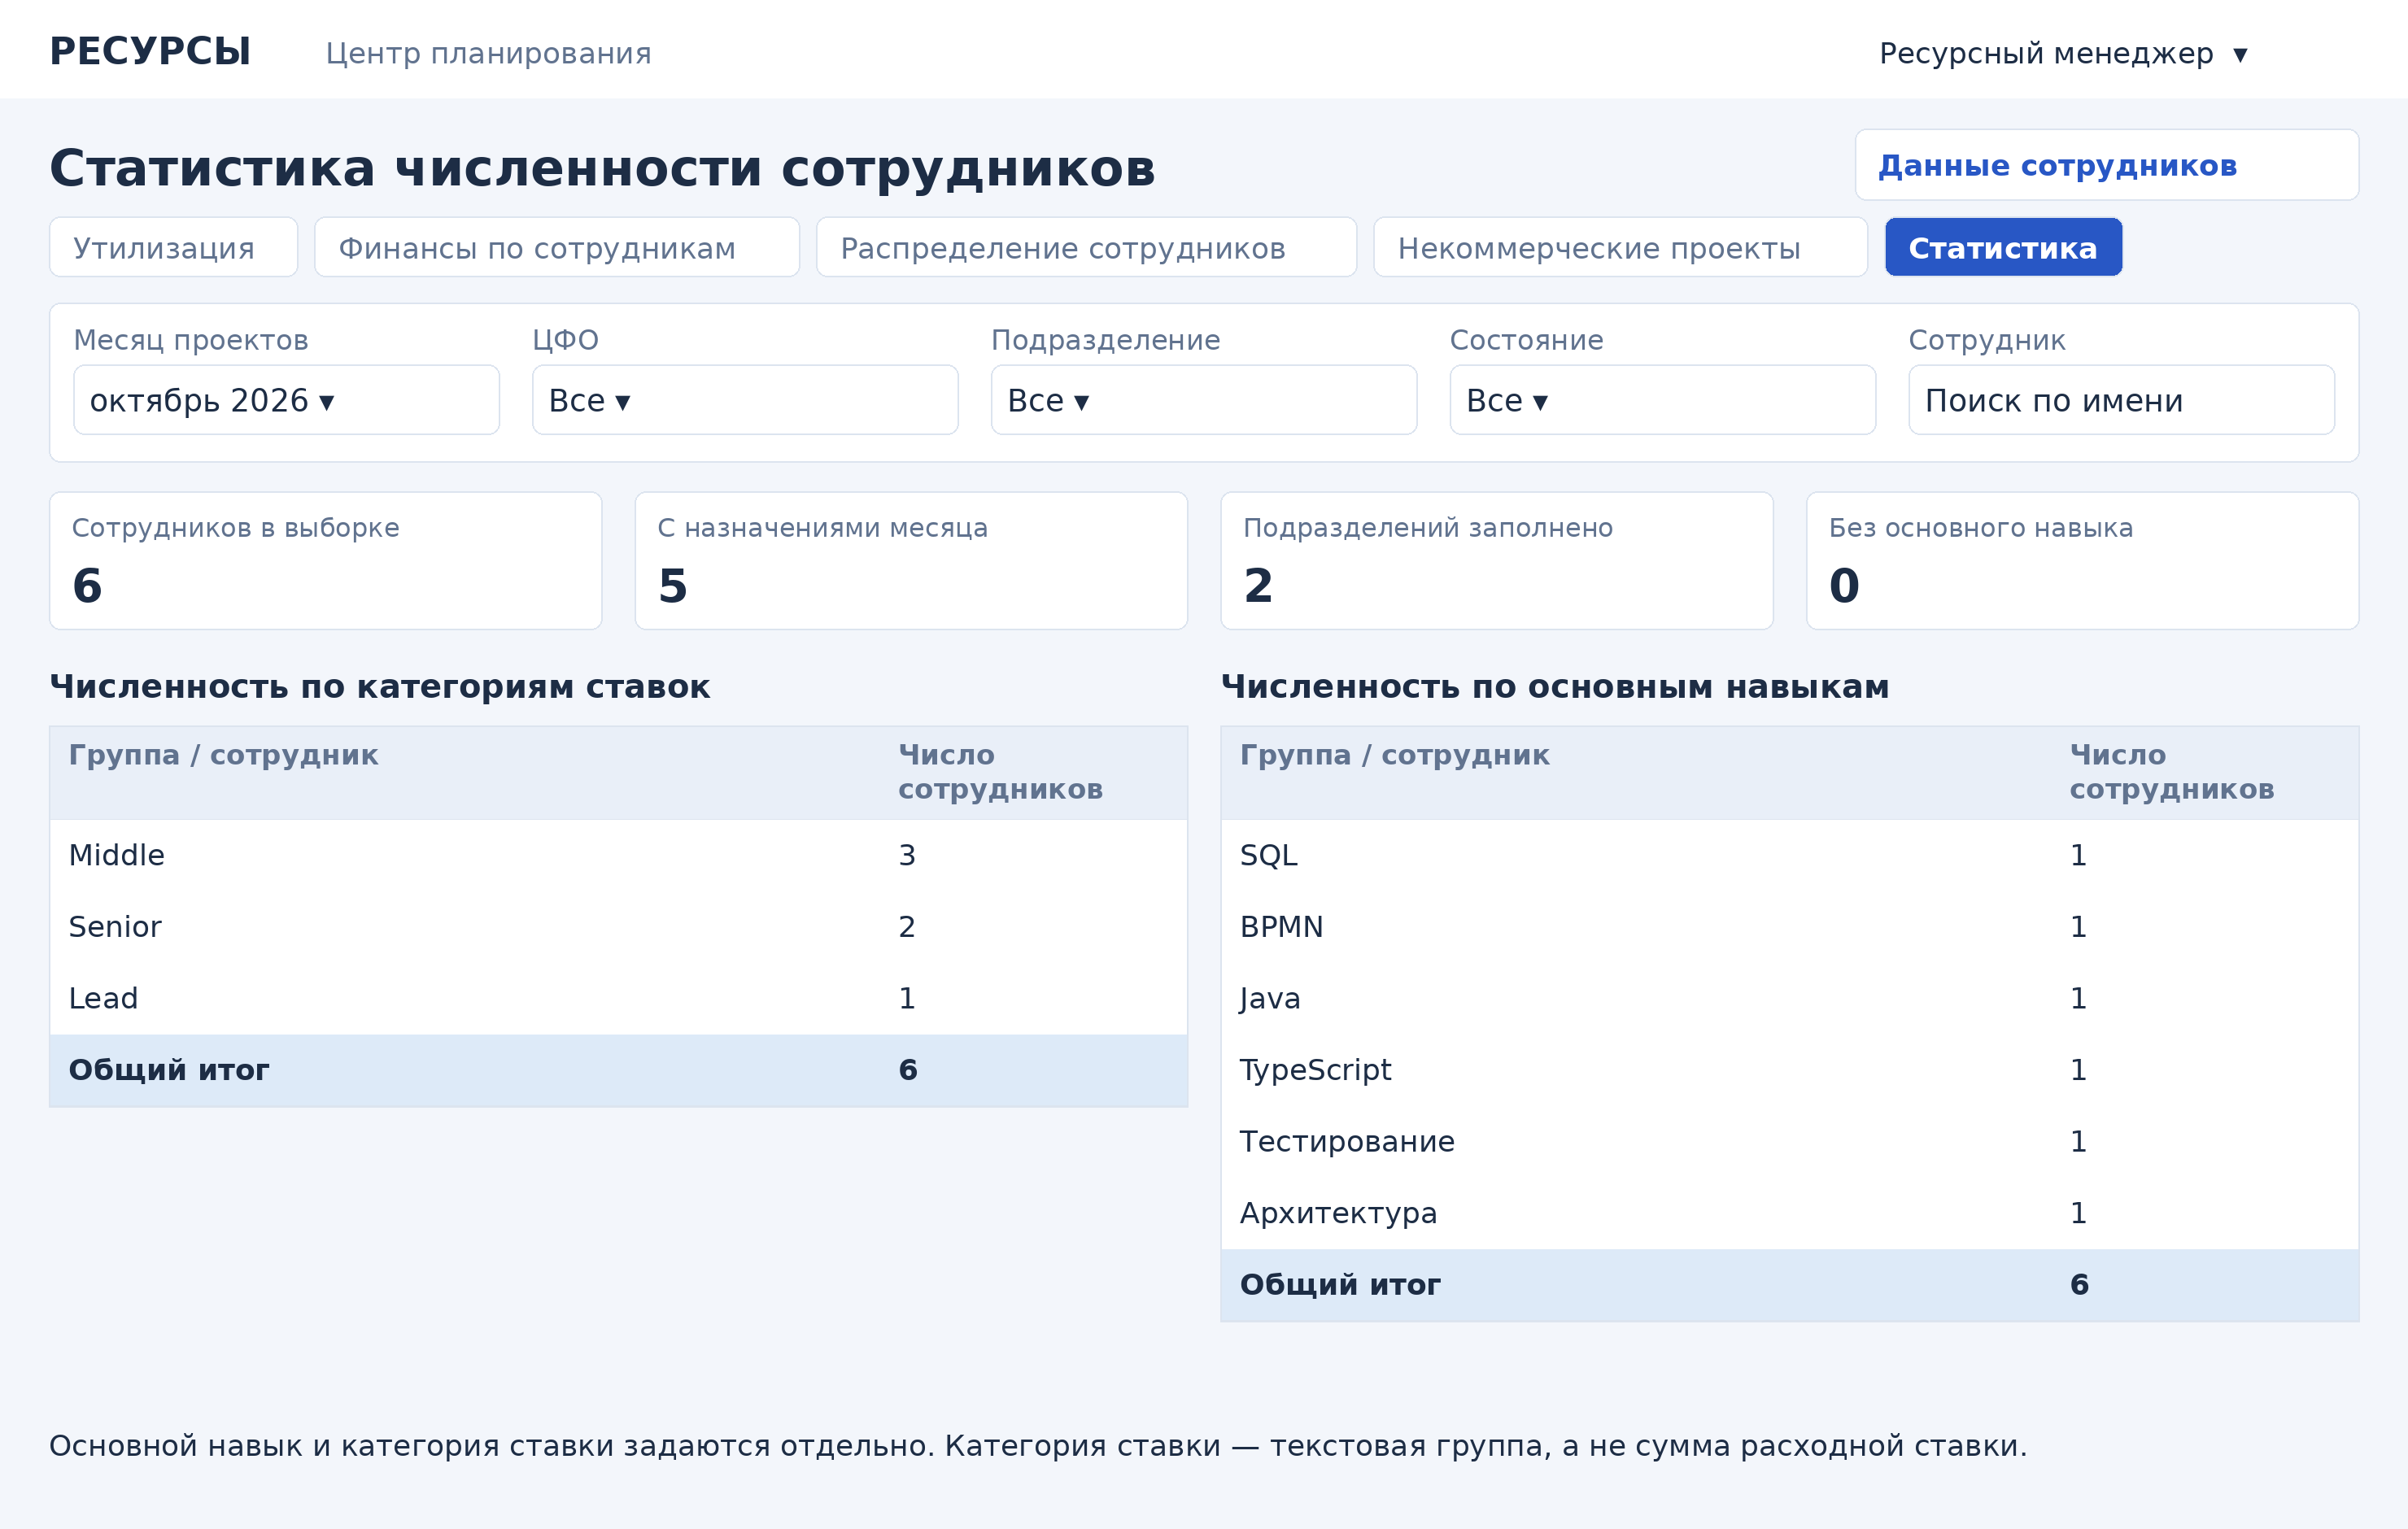Select the SQL skill row
The width and height of the screenshot is (2408, 1529).
1789,856
